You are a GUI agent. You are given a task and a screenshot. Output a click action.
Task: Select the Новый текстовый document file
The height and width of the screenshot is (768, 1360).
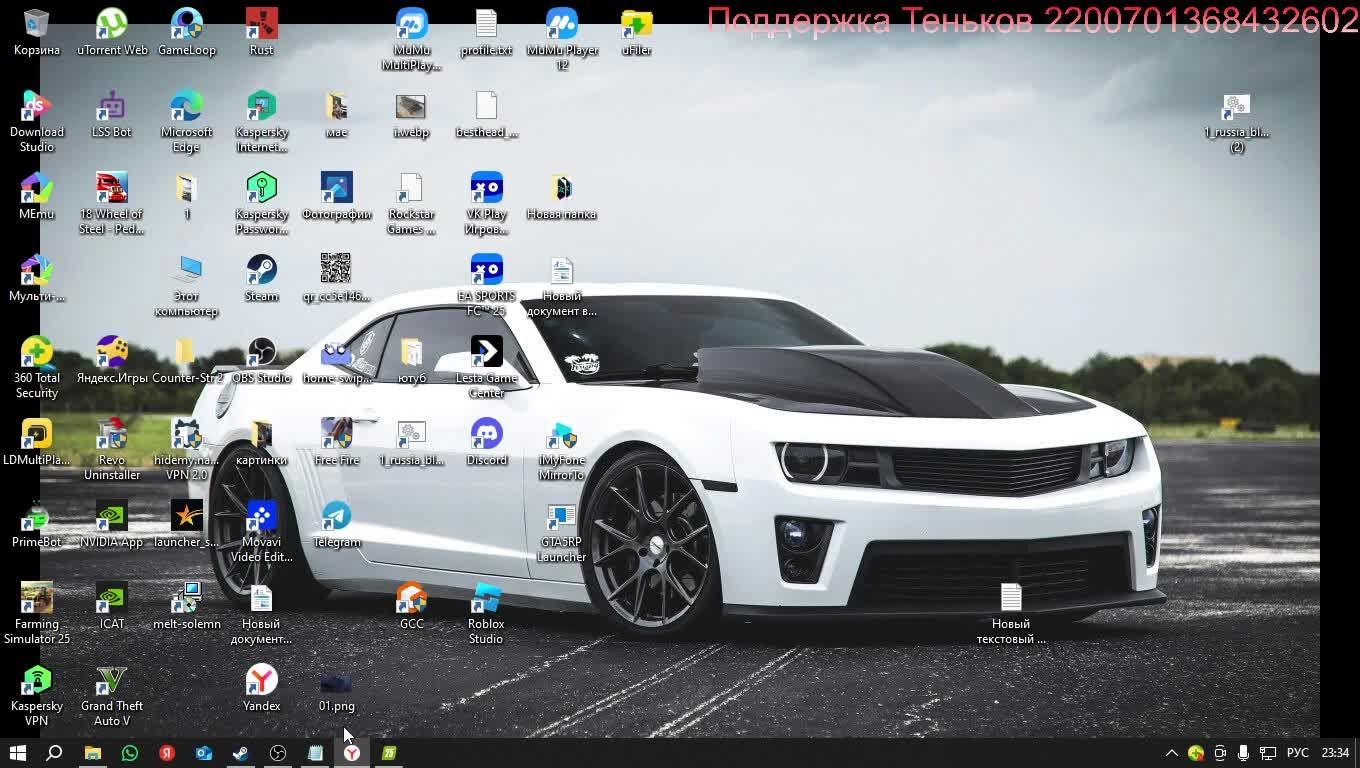click(x=1011, y=614)
